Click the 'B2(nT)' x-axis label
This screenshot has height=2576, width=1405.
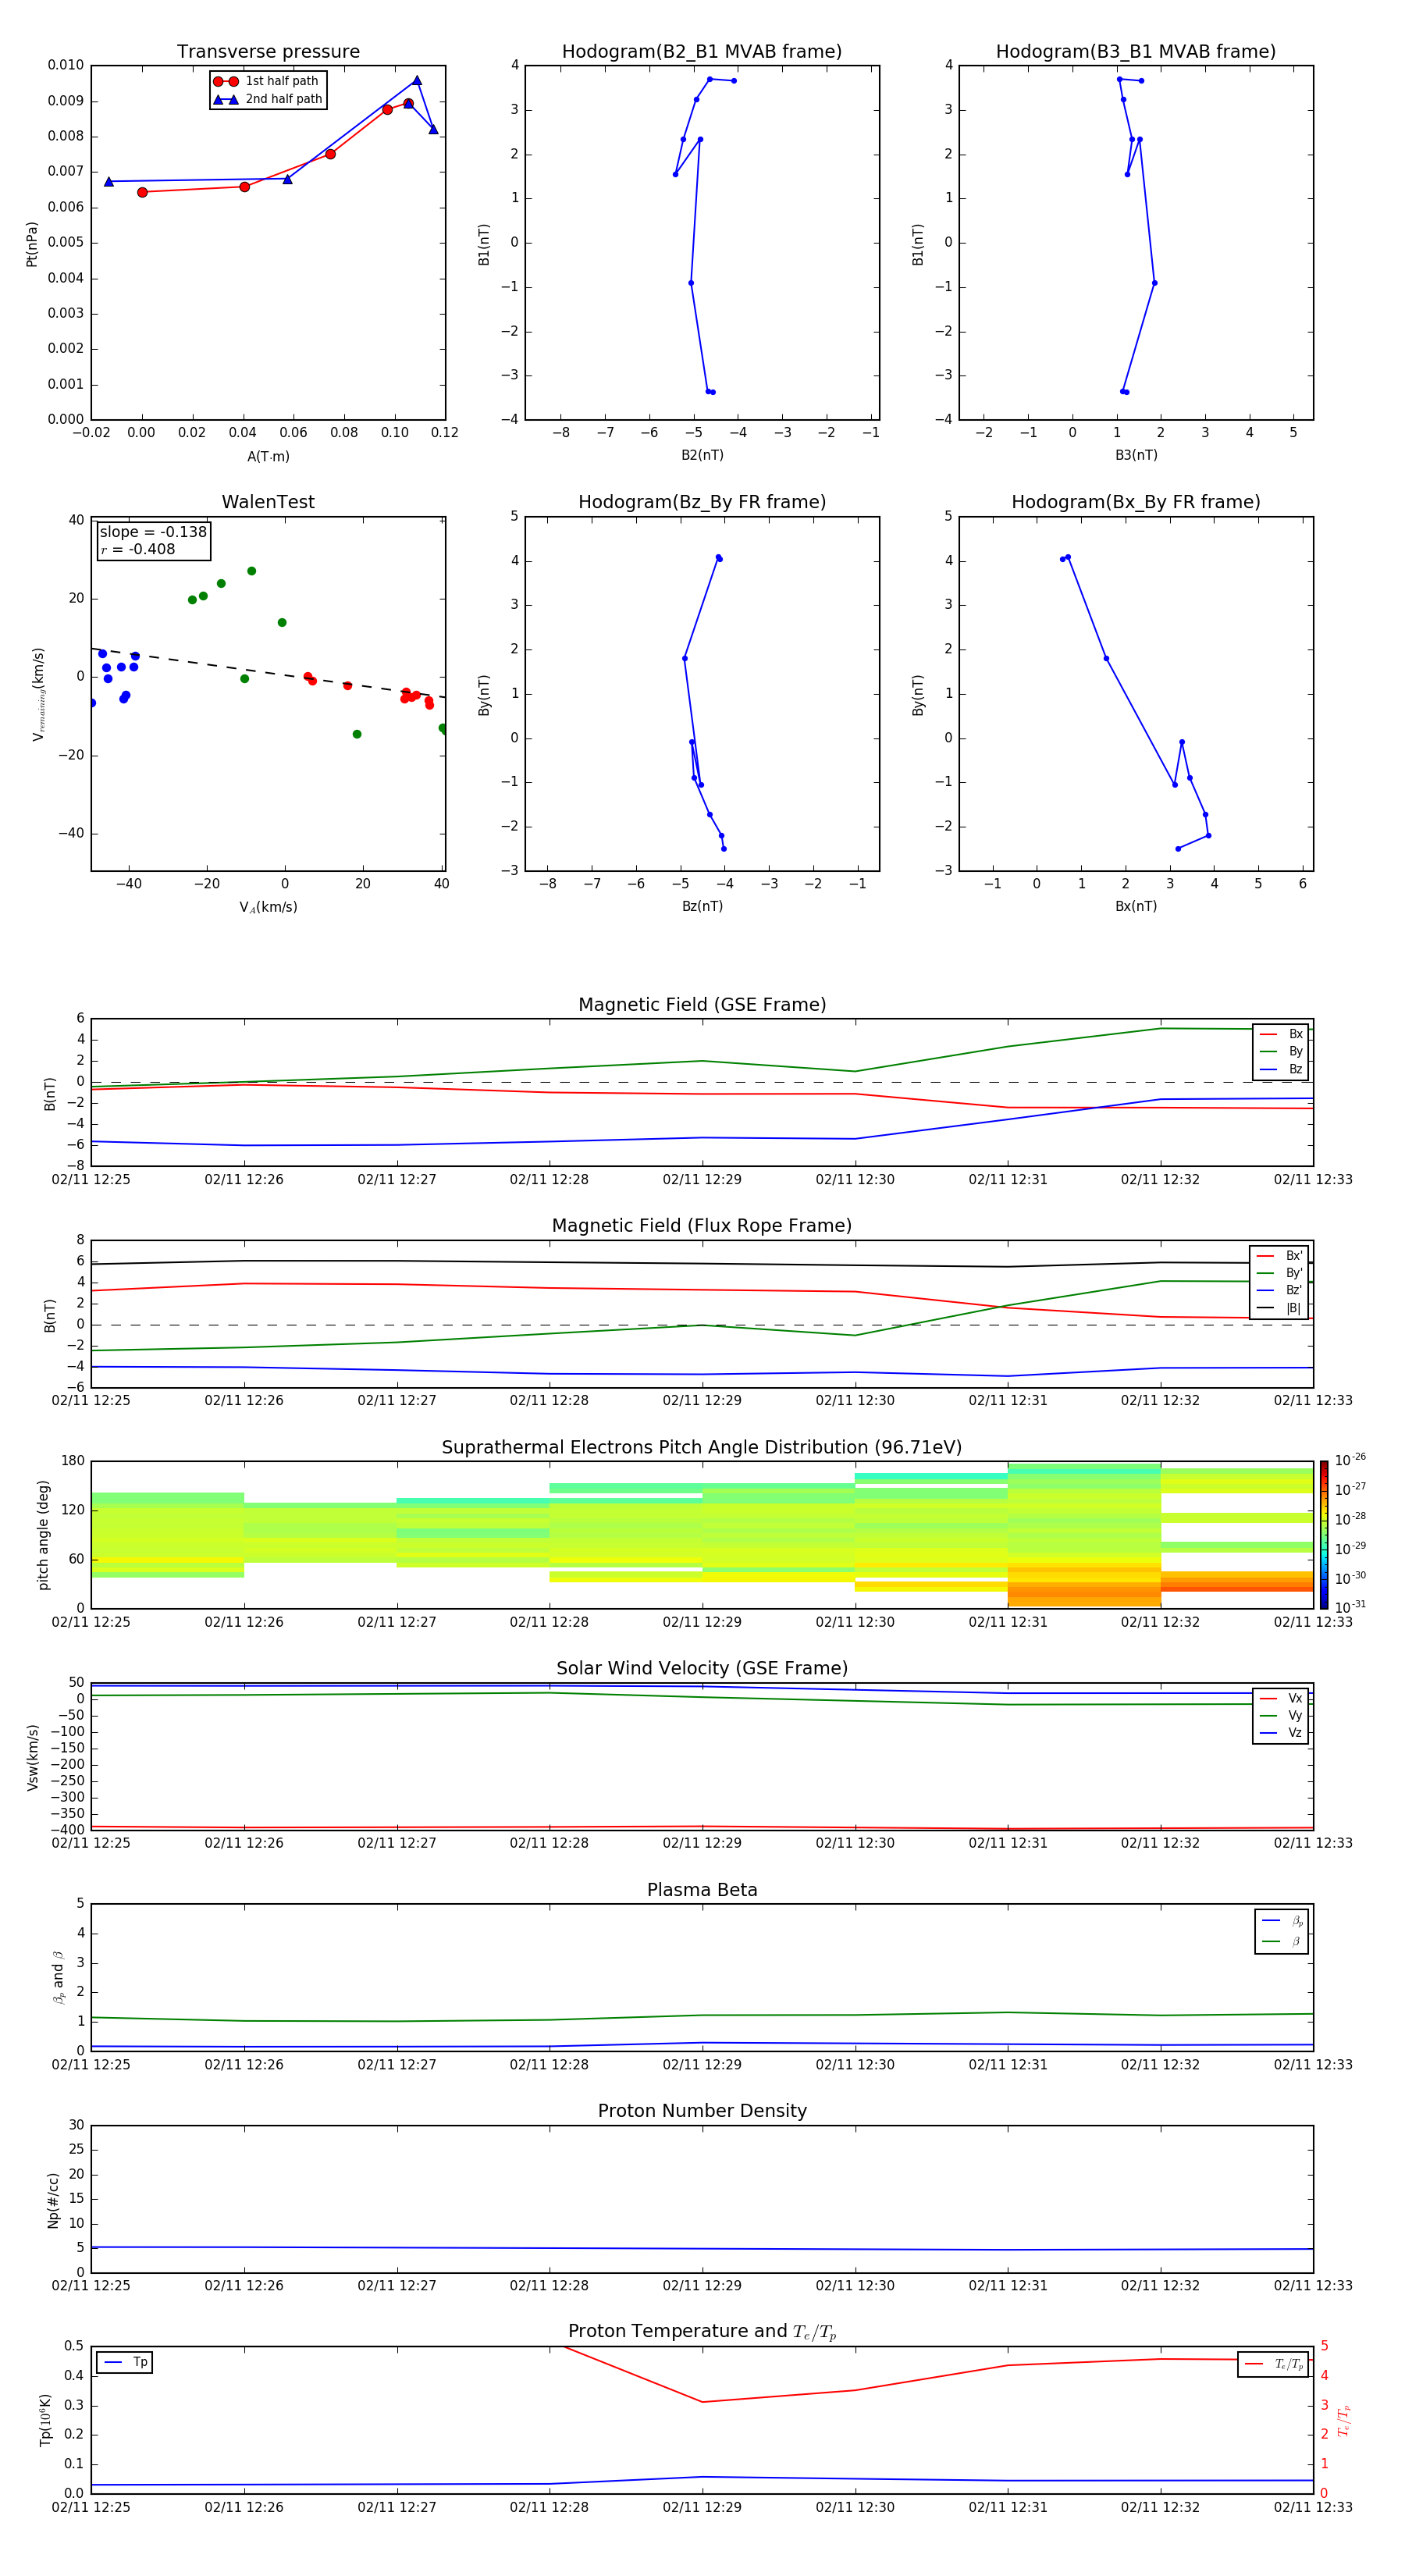click(702, 455)
